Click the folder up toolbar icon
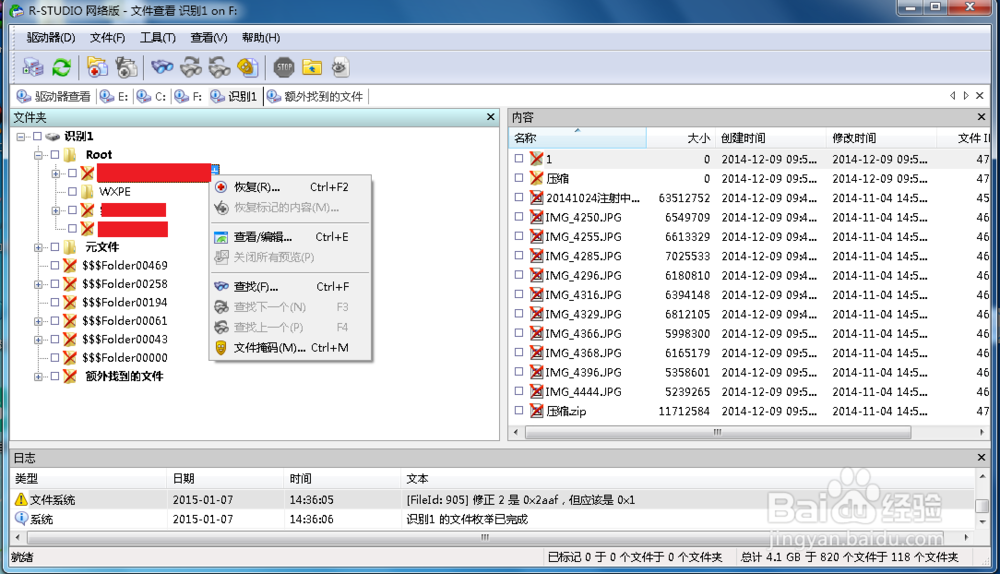 (x=312, y=67)
